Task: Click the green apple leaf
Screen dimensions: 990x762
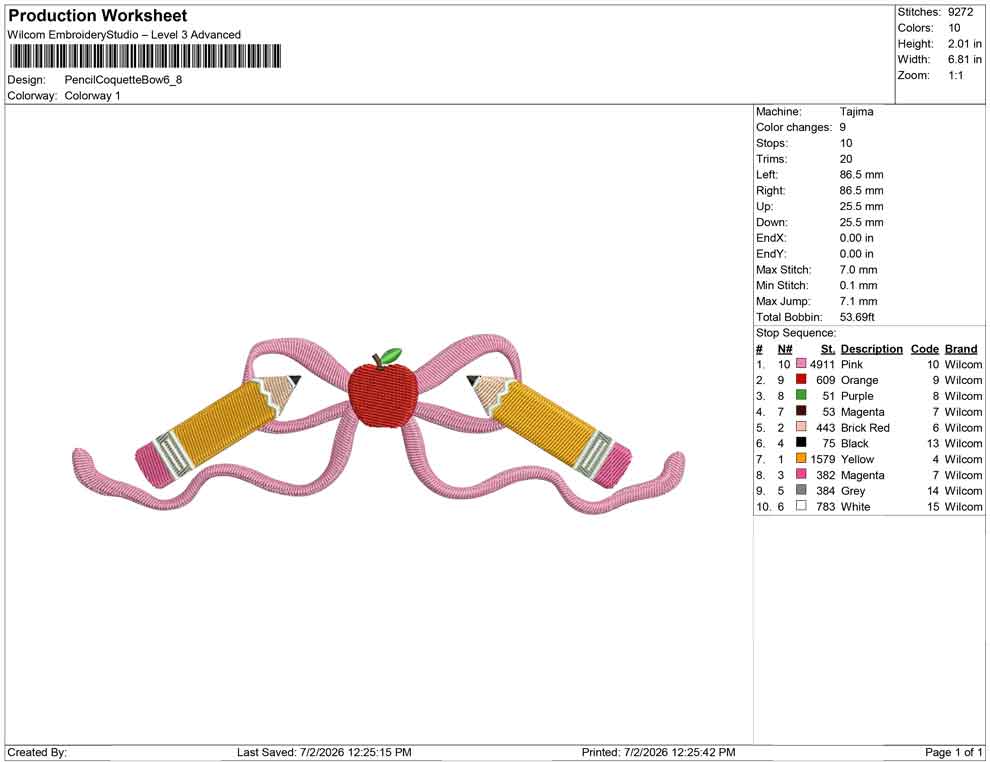Action: [390, 355]
